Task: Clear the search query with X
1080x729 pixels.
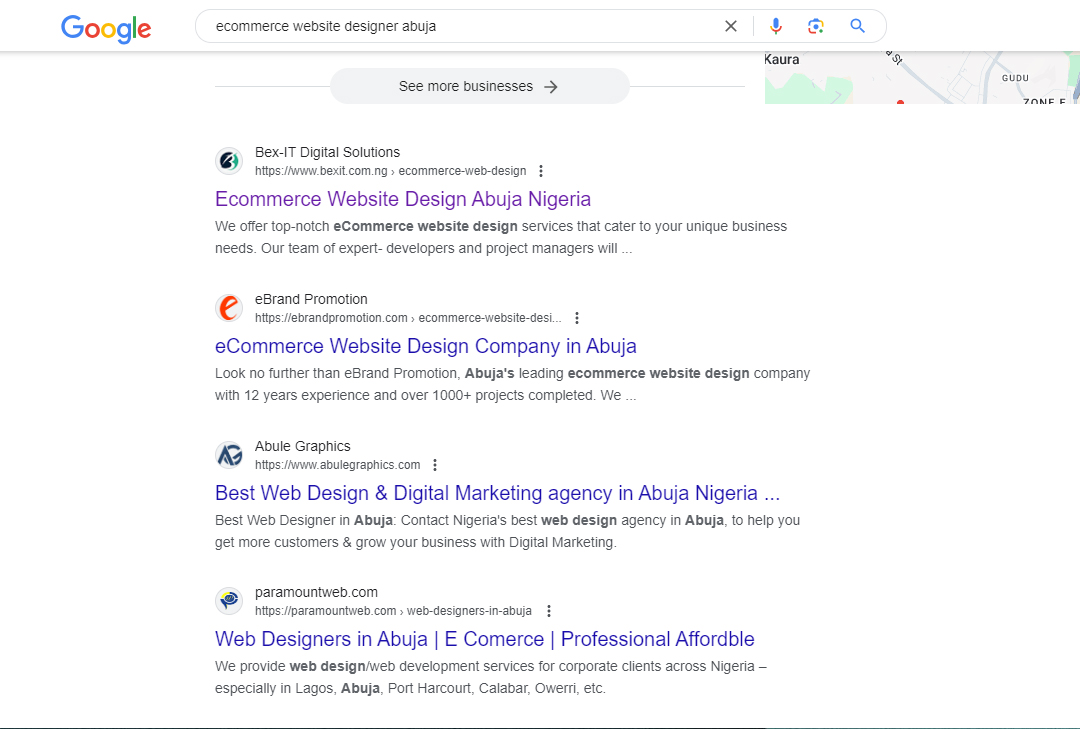Action: 731,26
